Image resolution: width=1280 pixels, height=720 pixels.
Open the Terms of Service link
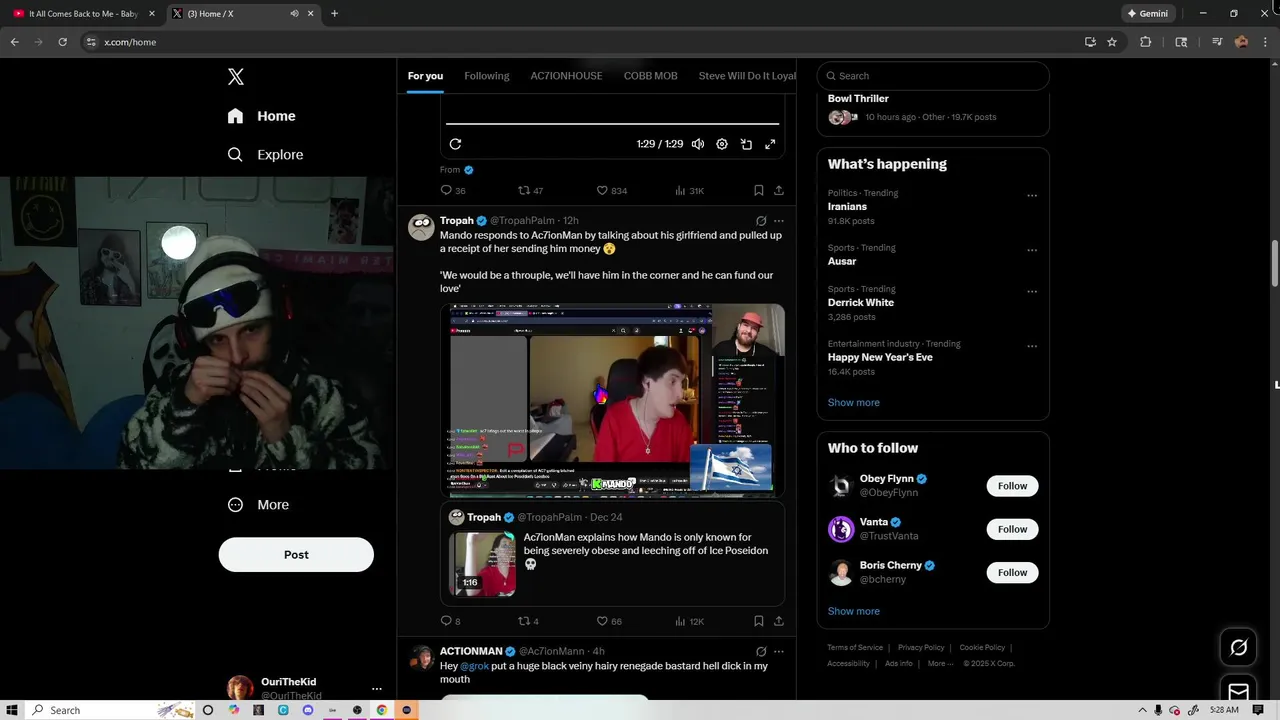click(x=855, y=647)
